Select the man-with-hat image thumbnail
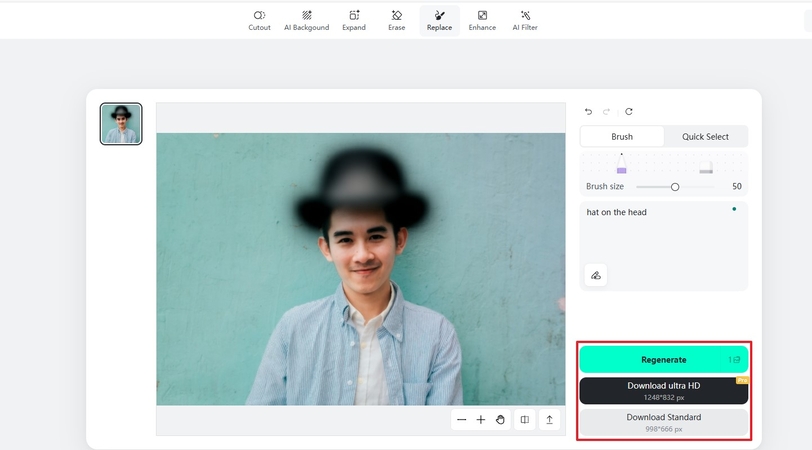This screenshot has height=450, width=812. click(x=121, y=124)
